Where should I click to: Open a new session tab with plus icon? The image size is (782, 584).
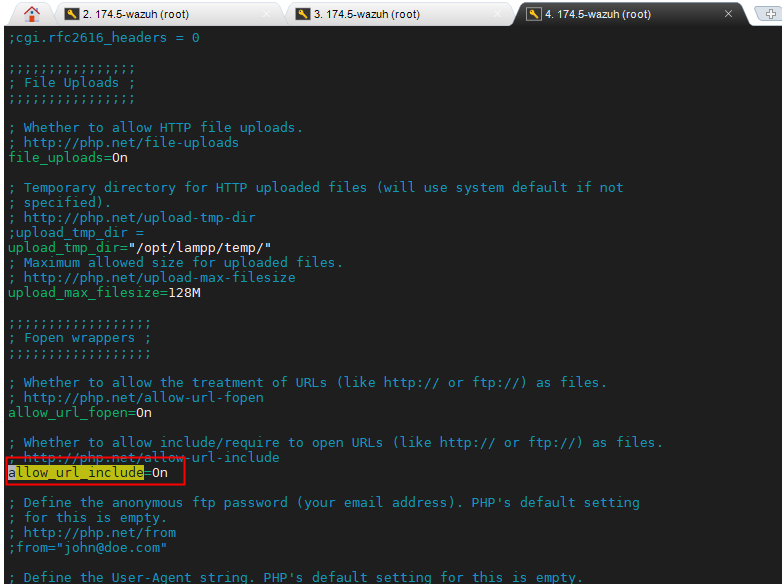(770, 14)
